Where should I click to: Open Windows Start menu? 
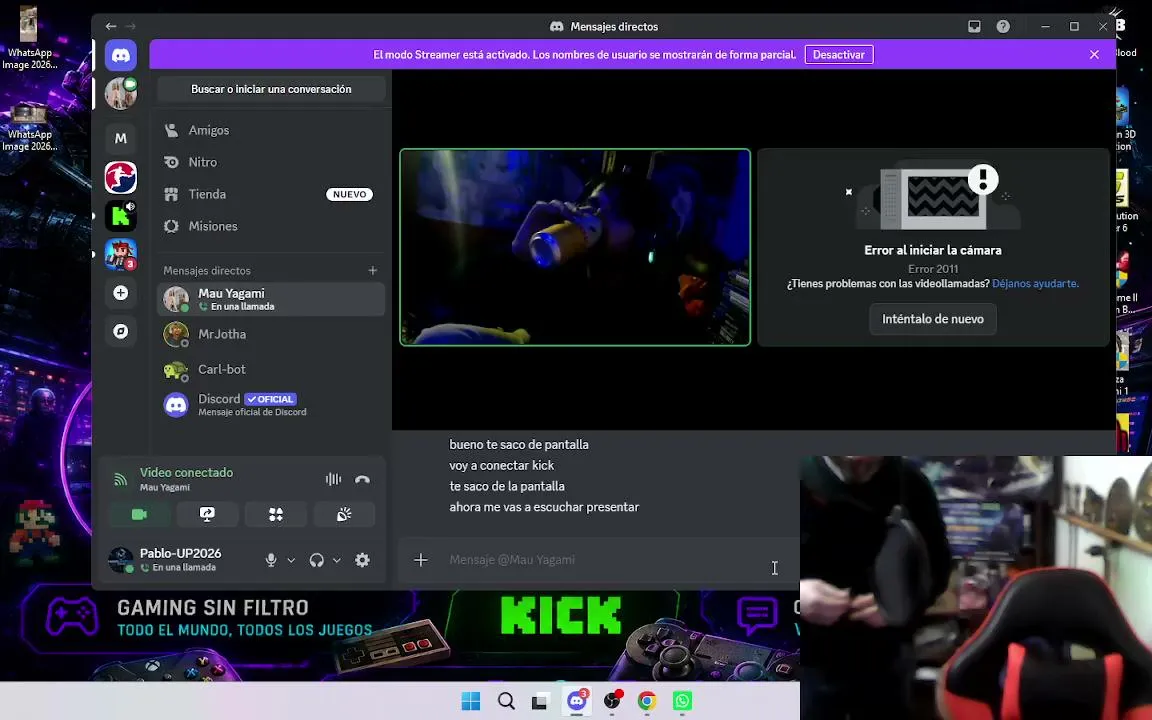pyautogui.click(x=470, y=701)
